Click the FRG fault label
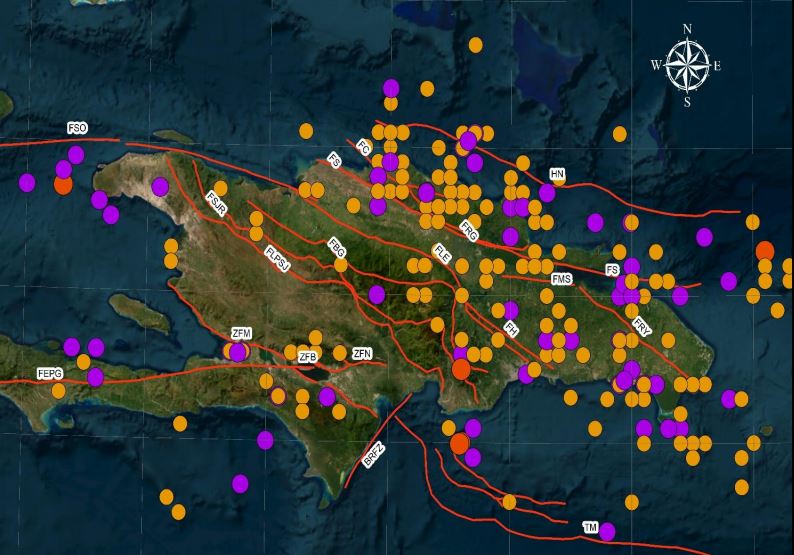Viewport: 794px width, 555px height. pos(469,229)
